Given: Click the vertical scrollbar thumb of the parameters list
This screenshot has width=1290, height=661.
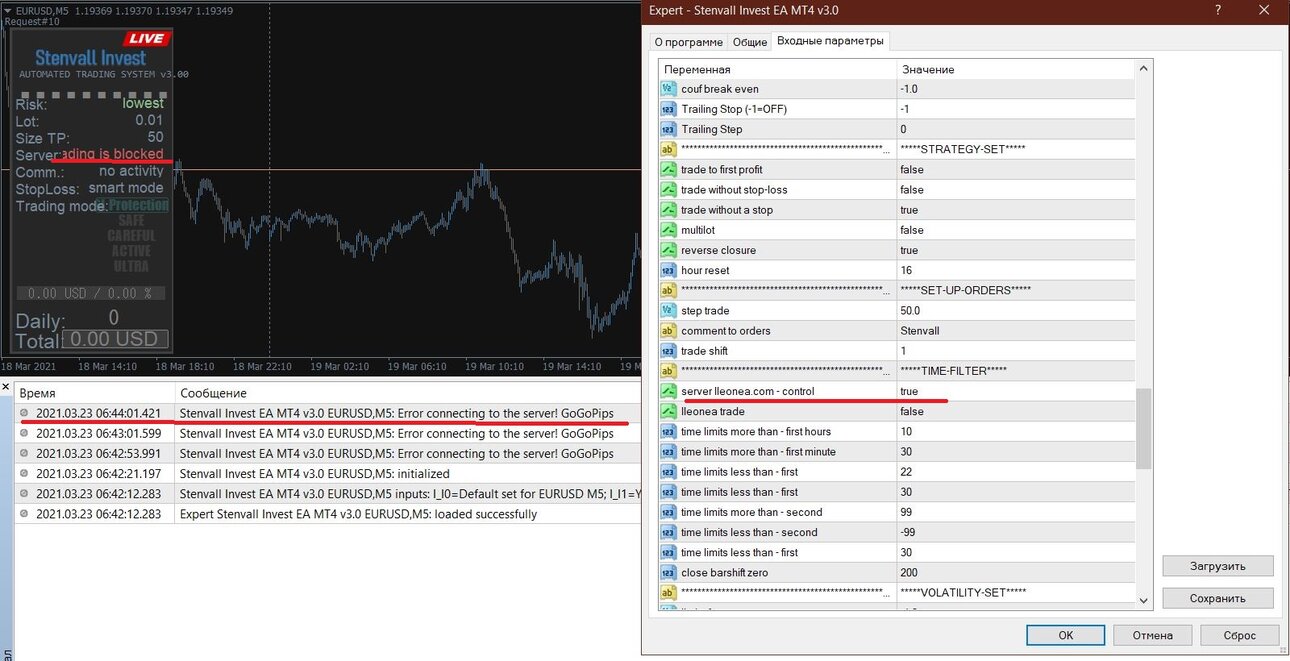Looking at the screenshot, I should [1144, 429].
